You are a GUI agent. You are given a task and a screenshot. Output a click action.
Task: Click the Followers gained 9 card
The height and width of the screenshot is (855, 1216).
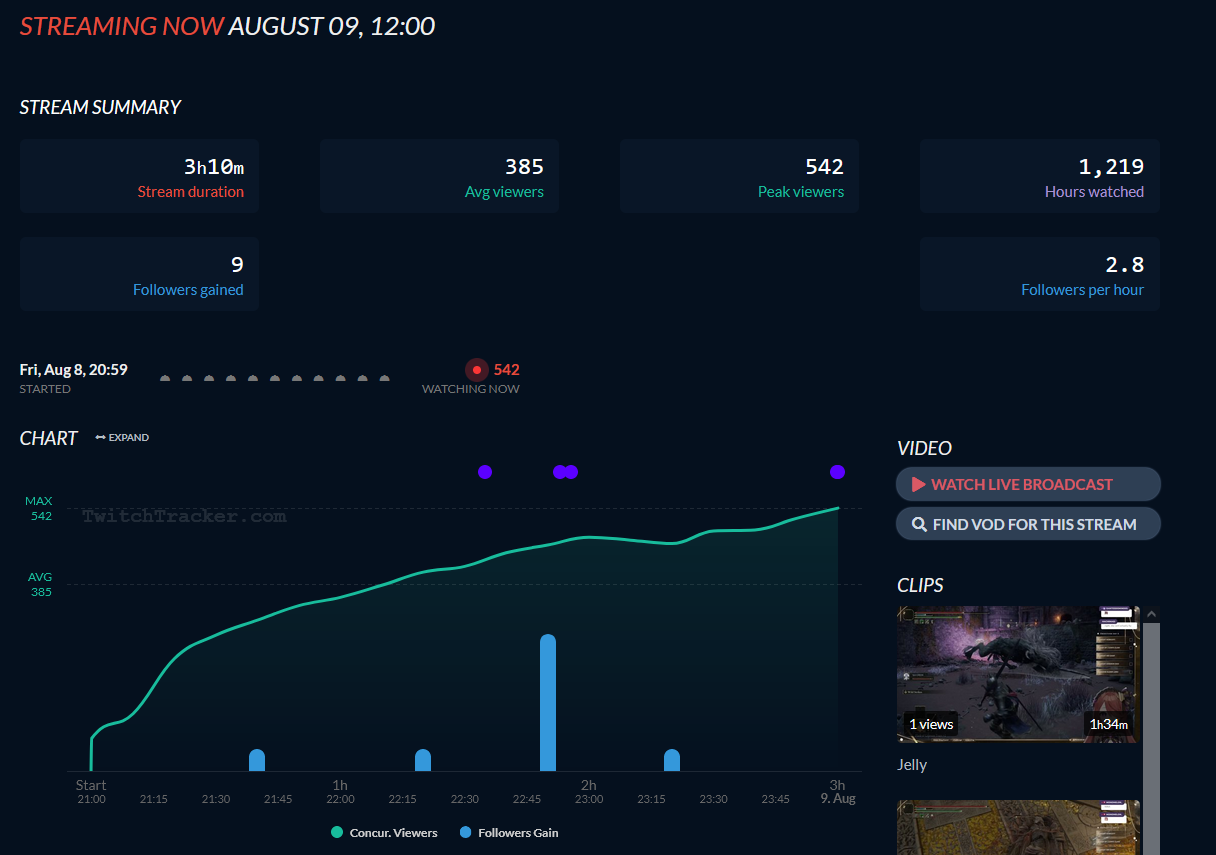point(139,274)
